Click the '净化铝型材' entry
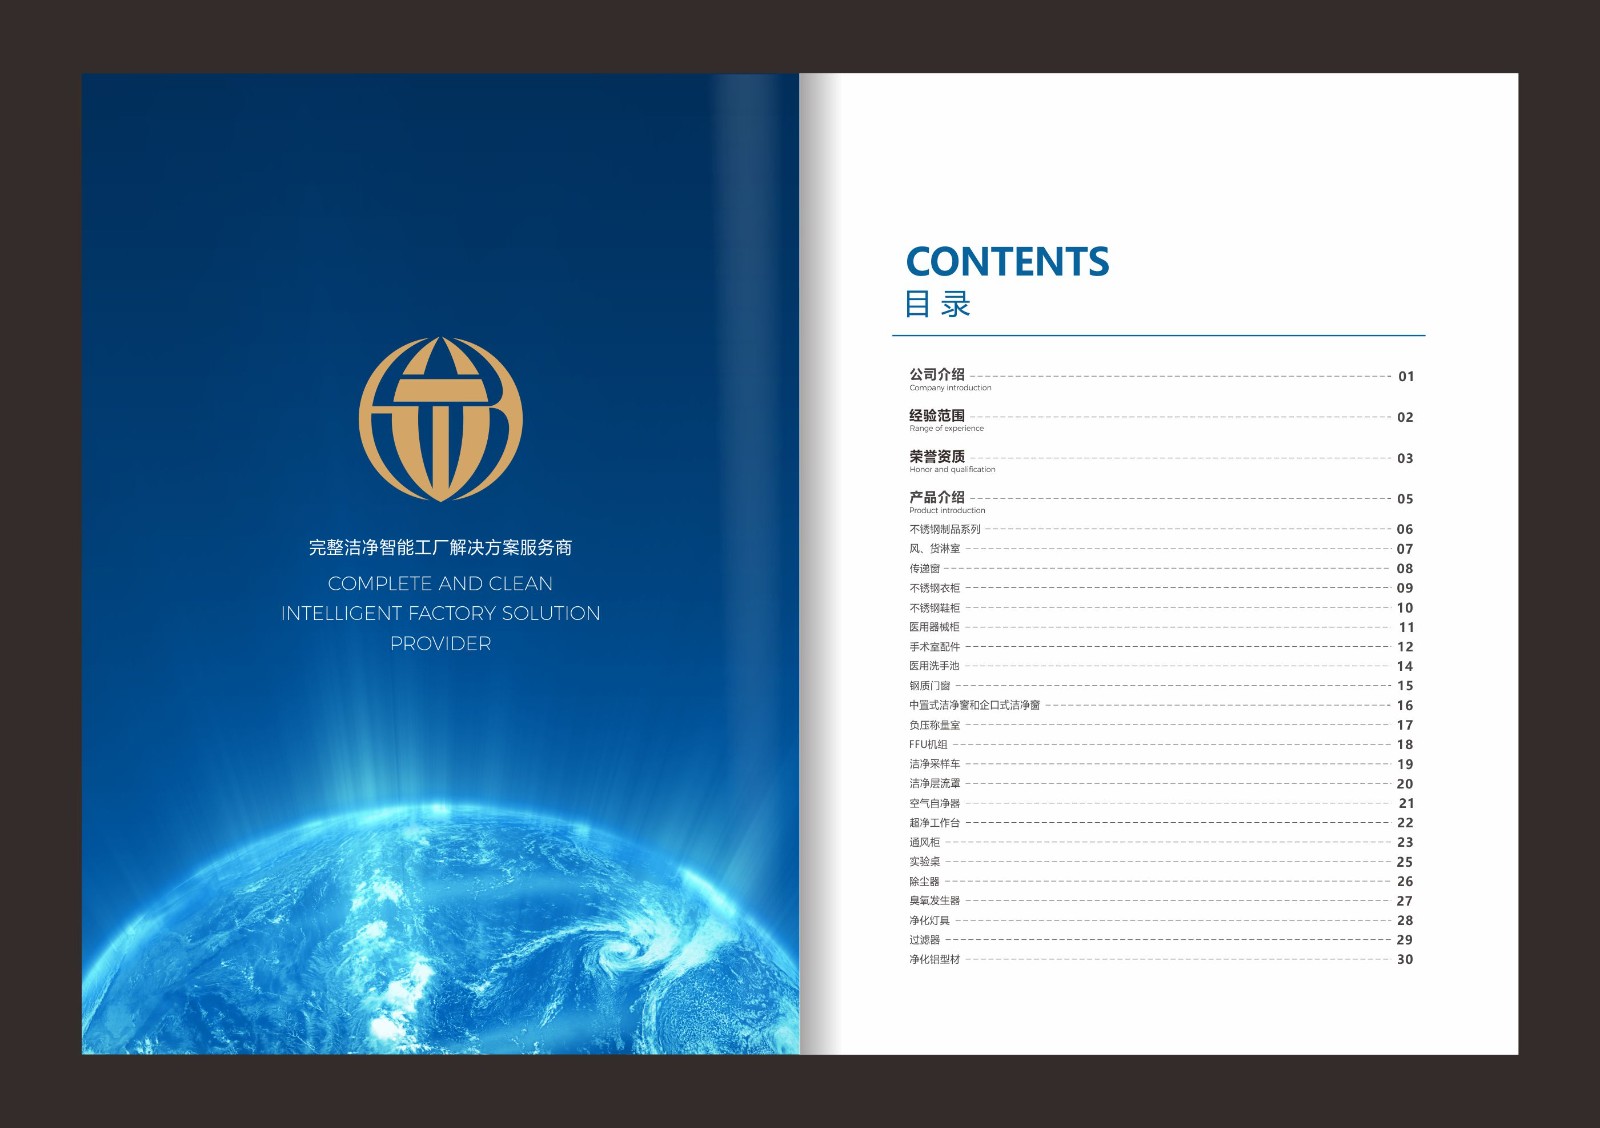The width and height of the screenshot is (1600, 1128). (934, 960)
